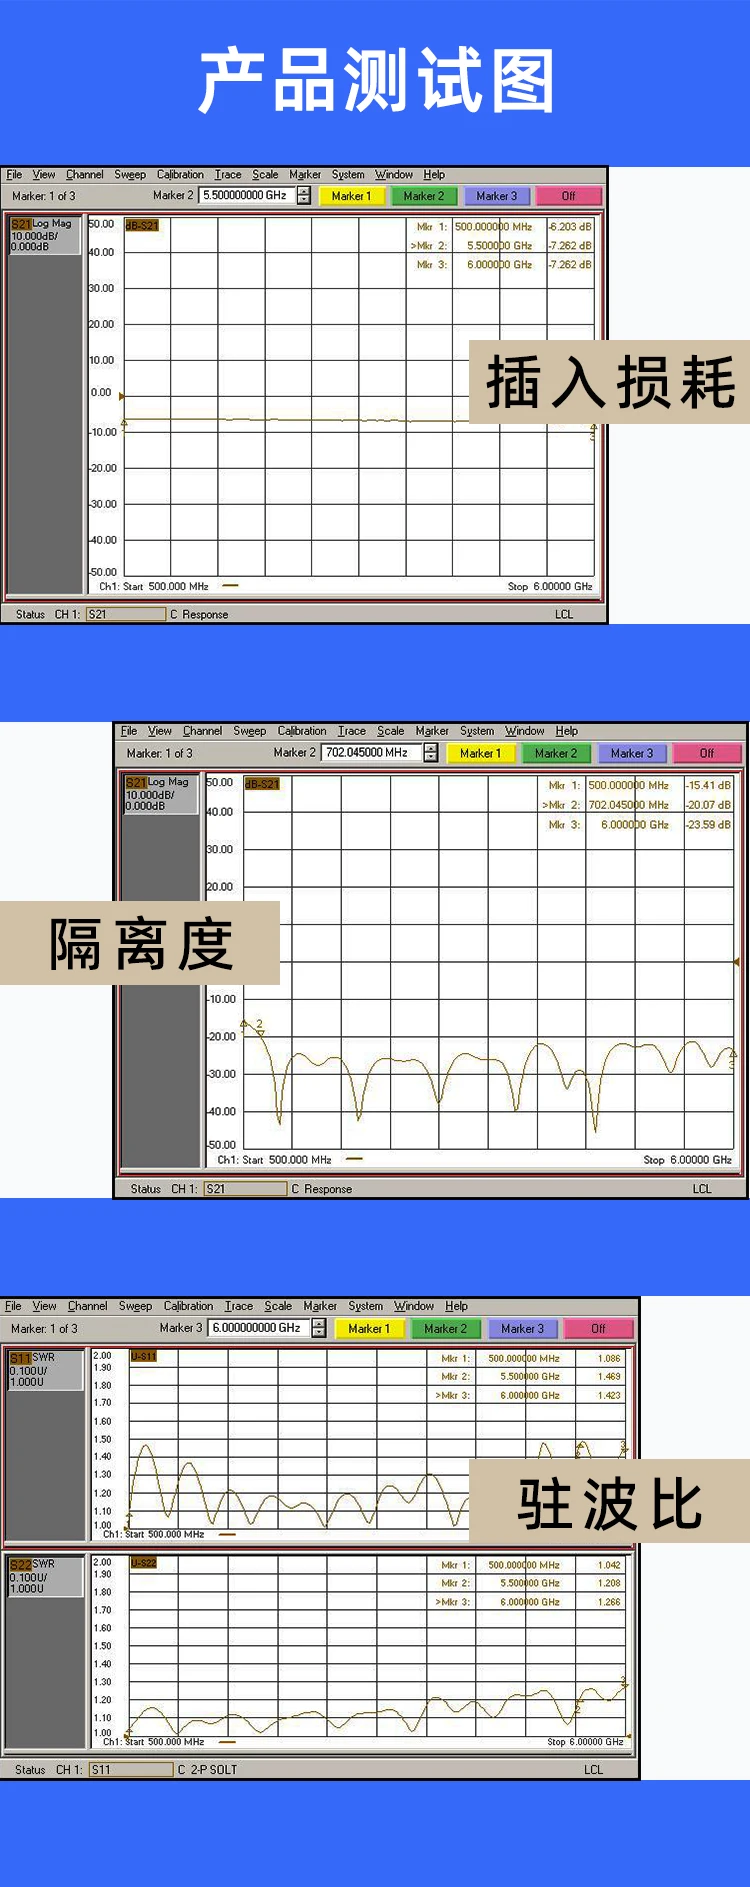The height and width of the screenshot is (1887, 750).
Task: Open Sweep menu in SWR window
Action: (x=135, y=1306)
